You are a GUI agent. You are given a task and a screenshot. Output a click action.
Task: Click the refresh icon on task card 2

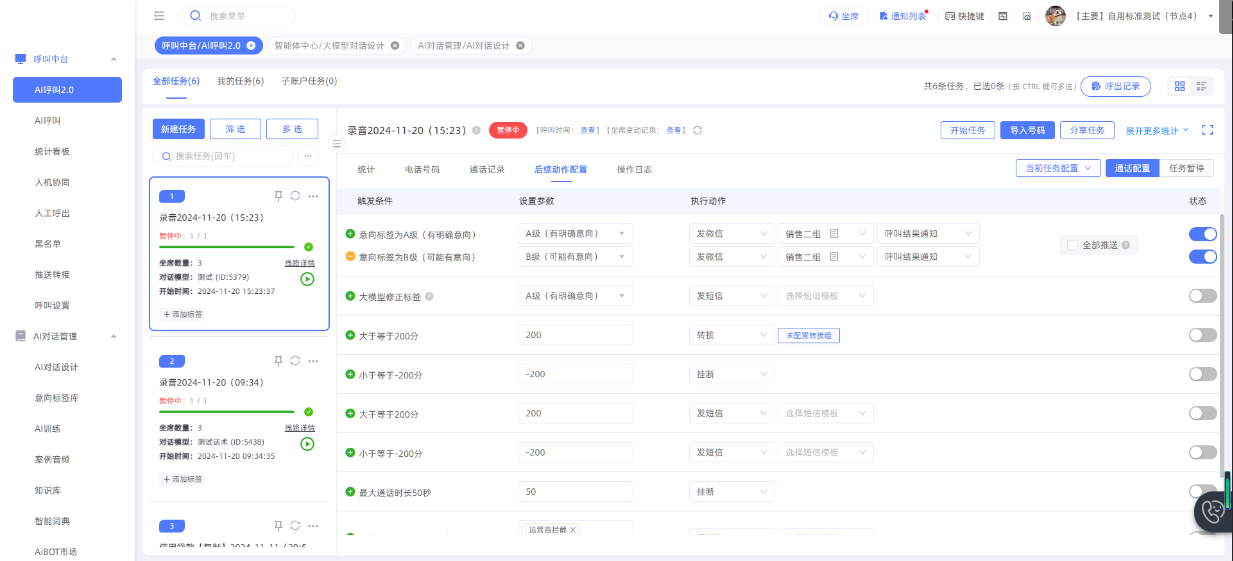pyautogui.click(x=295, y=361)
